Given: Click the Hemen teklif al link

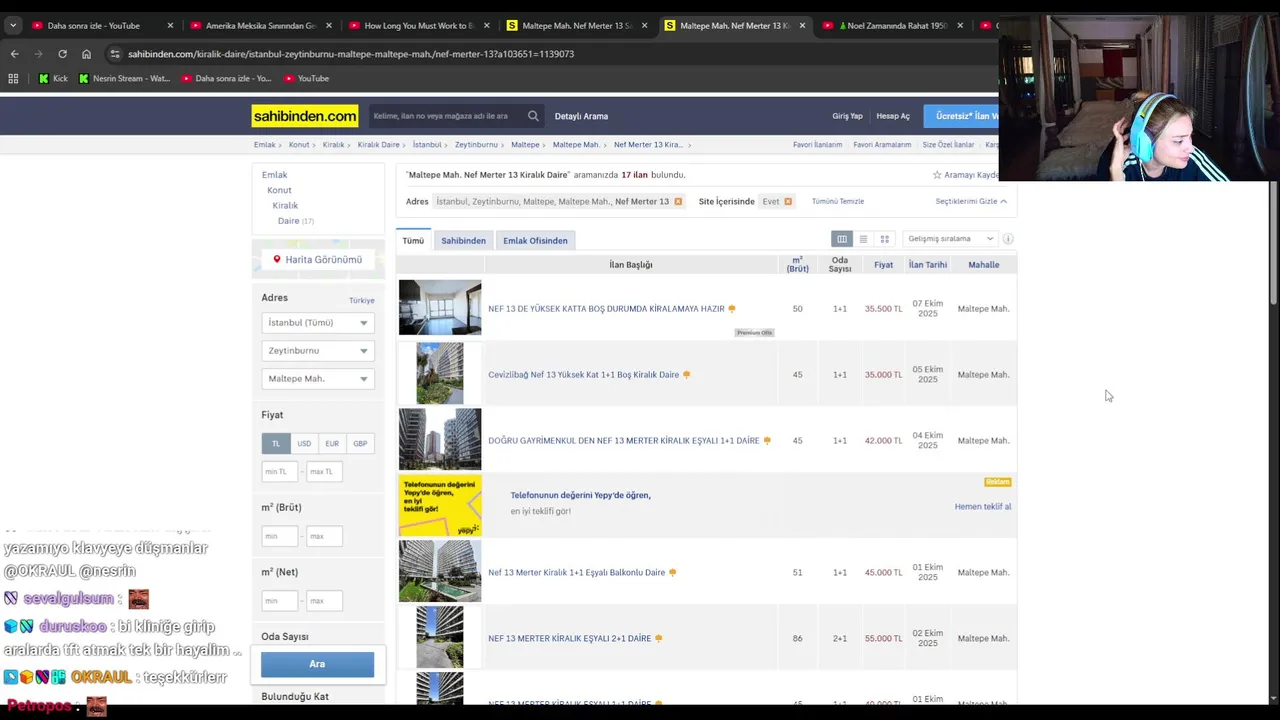Looking at the screenshot, I should click(983, 507).
